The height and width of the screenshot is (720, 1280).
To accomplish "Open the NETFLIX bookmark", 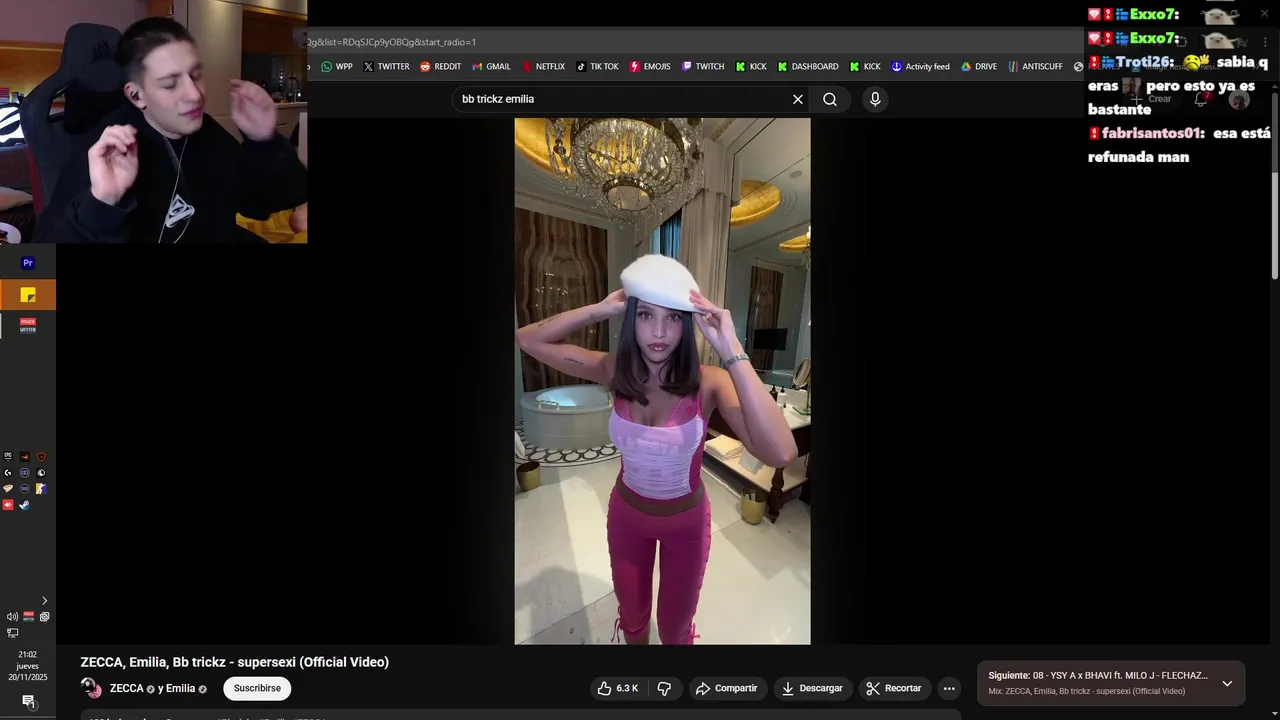I will [543, 67].
